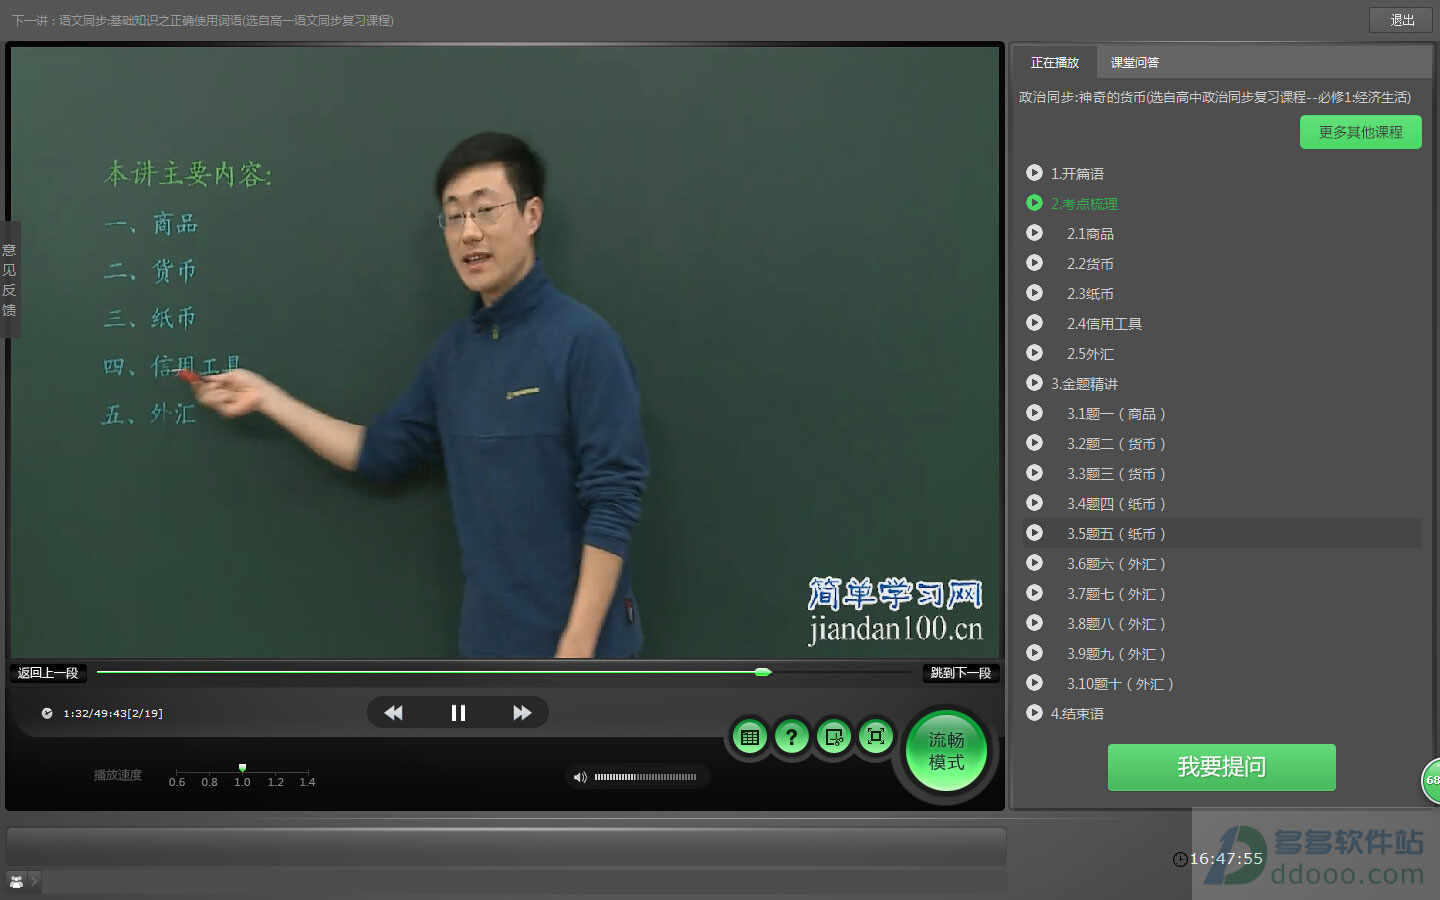Click play icon for 2.2货币
Screen dimensions: 1440x900
(x=1034, y=263)
